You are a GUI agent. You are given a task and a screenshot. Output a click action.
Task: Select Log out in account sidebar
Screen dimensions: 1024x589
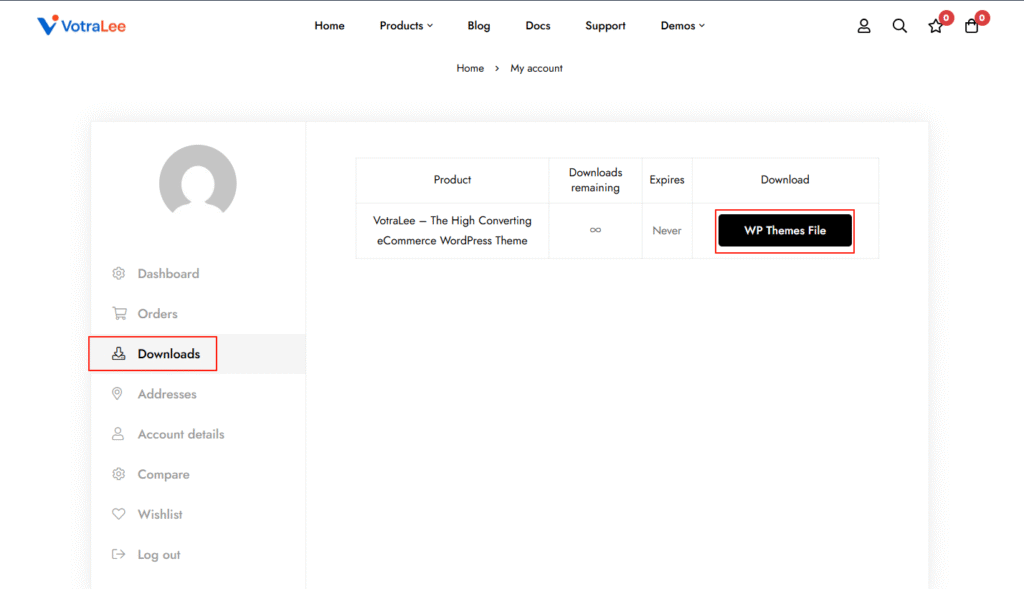(159, 555)
